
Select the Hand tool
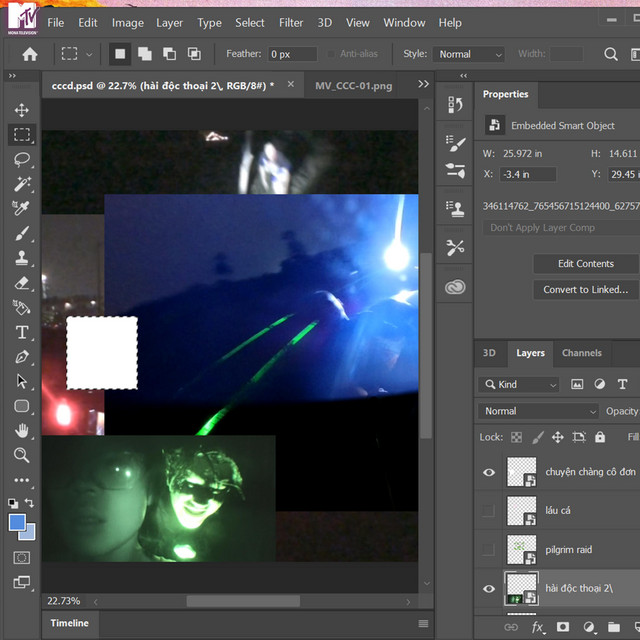pyautogui.click(x=21, y=431)
